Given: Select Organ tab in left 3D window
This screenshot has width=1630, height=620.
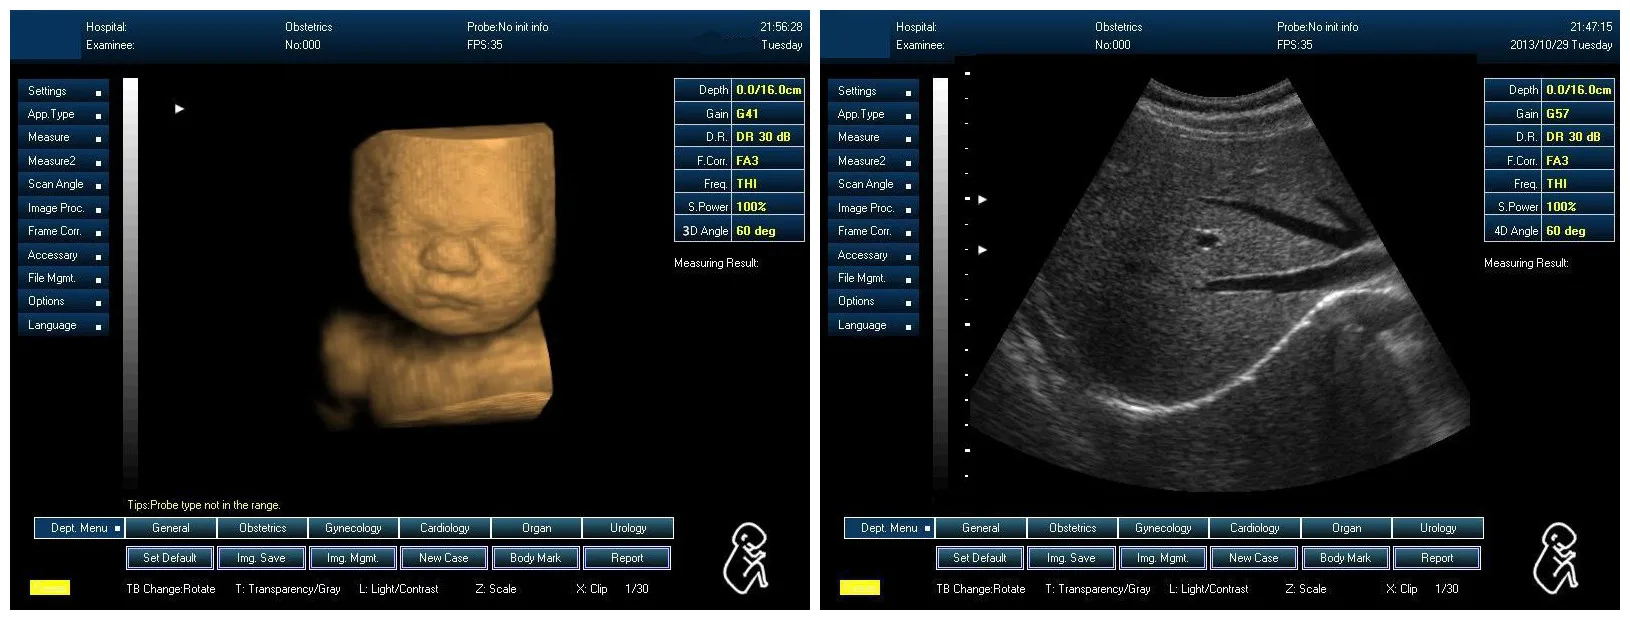Looking at the screenshot, I should pos(537,528).
